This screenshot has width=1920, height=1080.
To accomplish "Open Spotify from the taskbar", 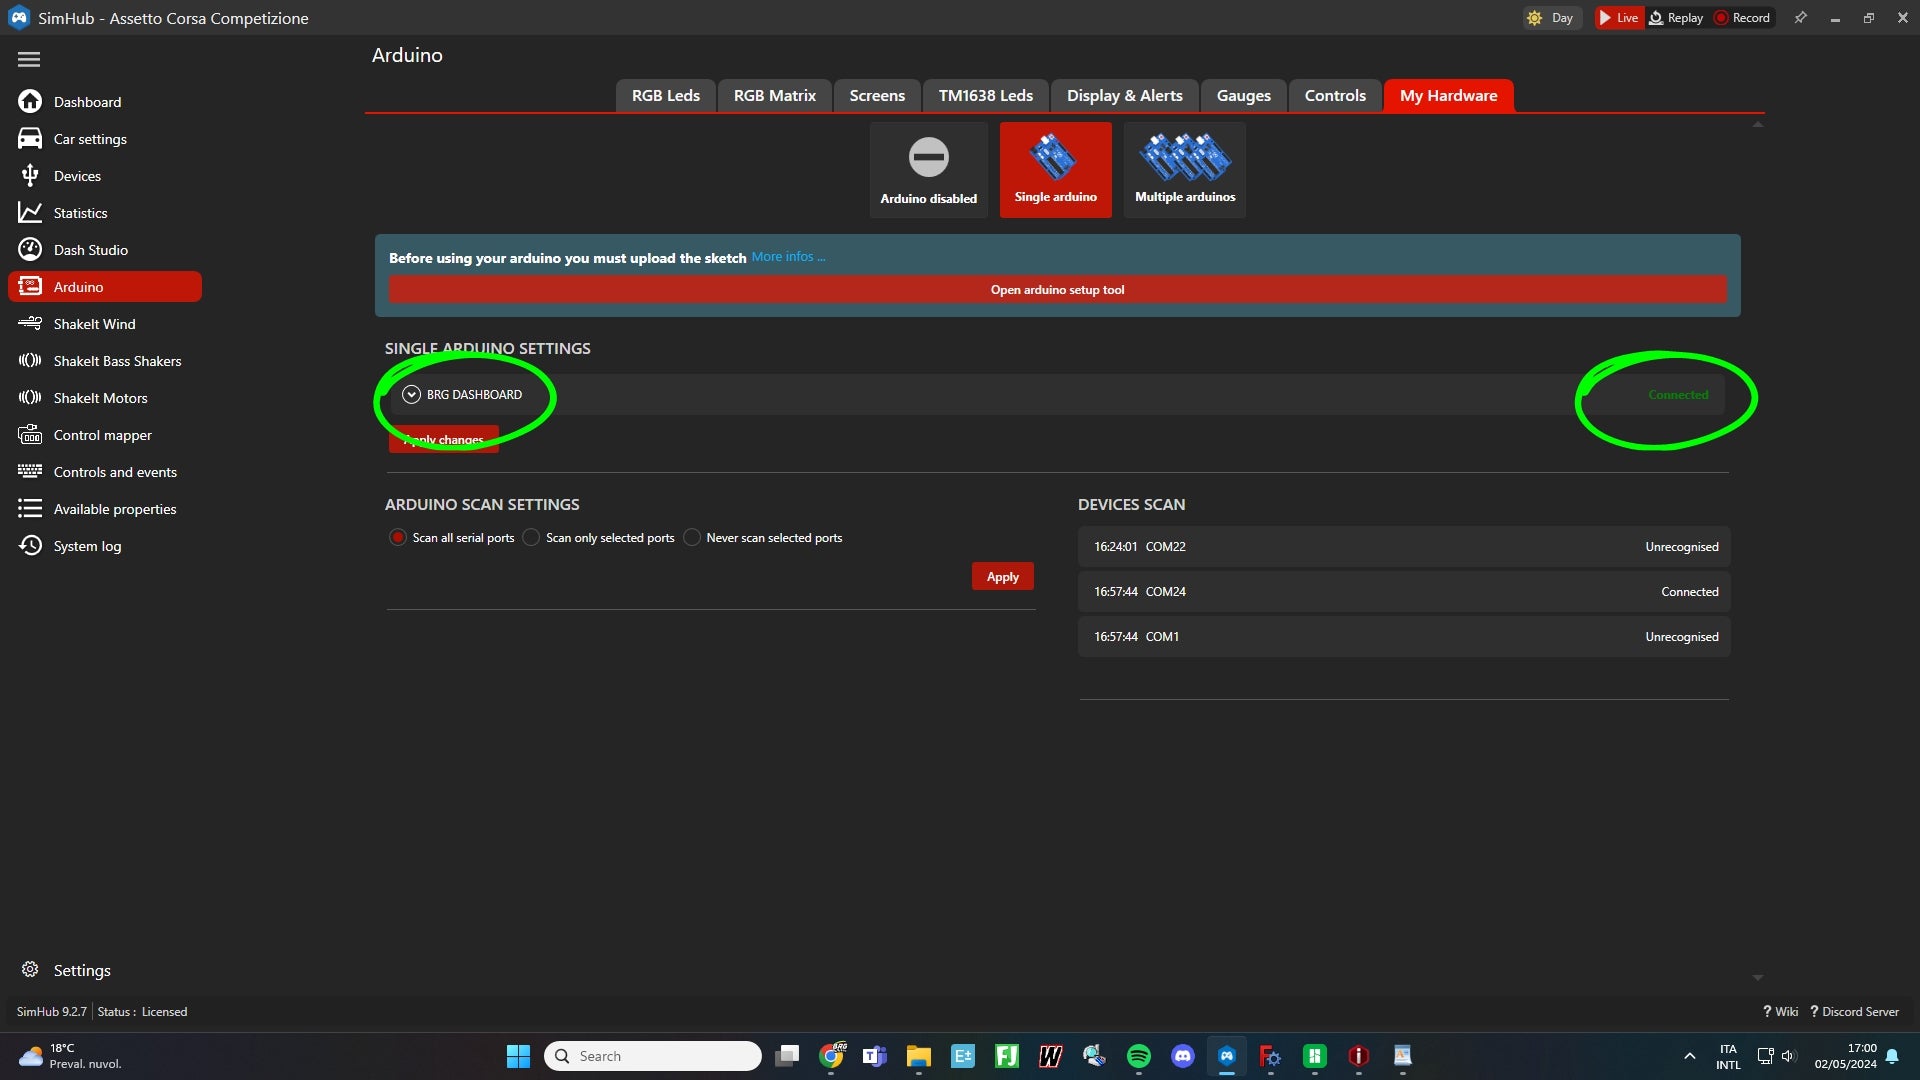I will [1139, 1056].
